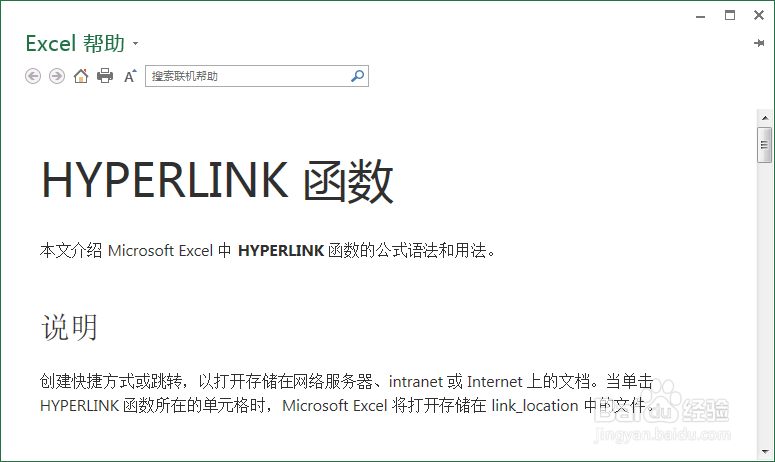The image size is (775, 462).
Task: Click the 说明 section heading
Action: click(x=69, y=328)
